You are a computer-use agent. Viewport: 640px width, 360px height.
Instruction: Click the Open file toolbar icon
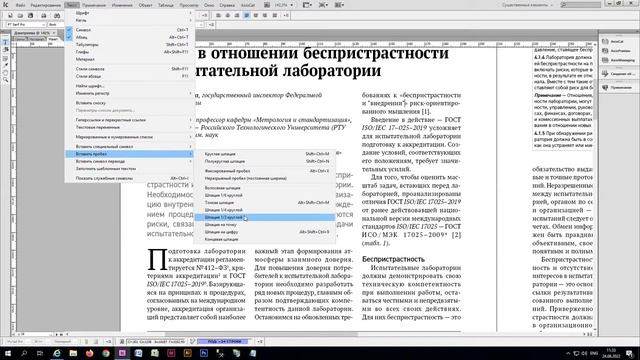[20, 16]
